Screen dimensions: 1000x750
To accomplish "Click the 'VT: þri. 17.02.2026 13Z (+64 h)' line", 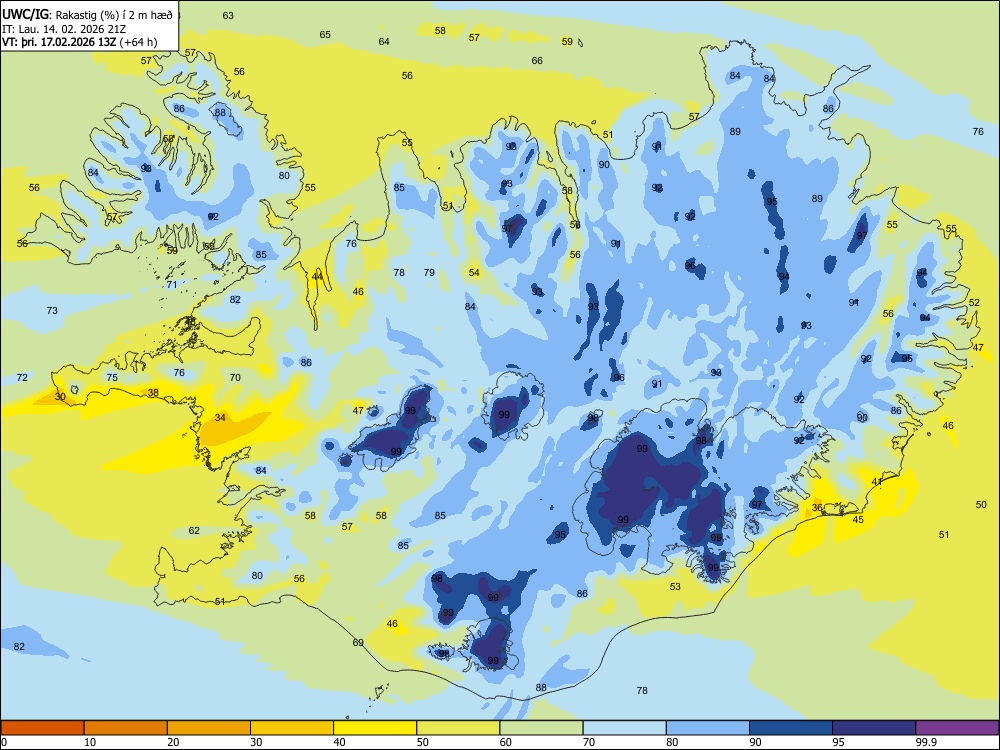I will tap(80, 42).
